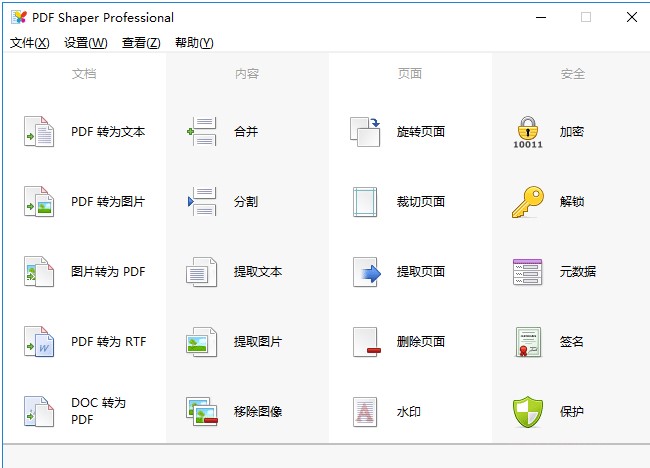Screen dimensions: 650x468
Task: Click the 提取文本 icon
Action: [202, 272]
